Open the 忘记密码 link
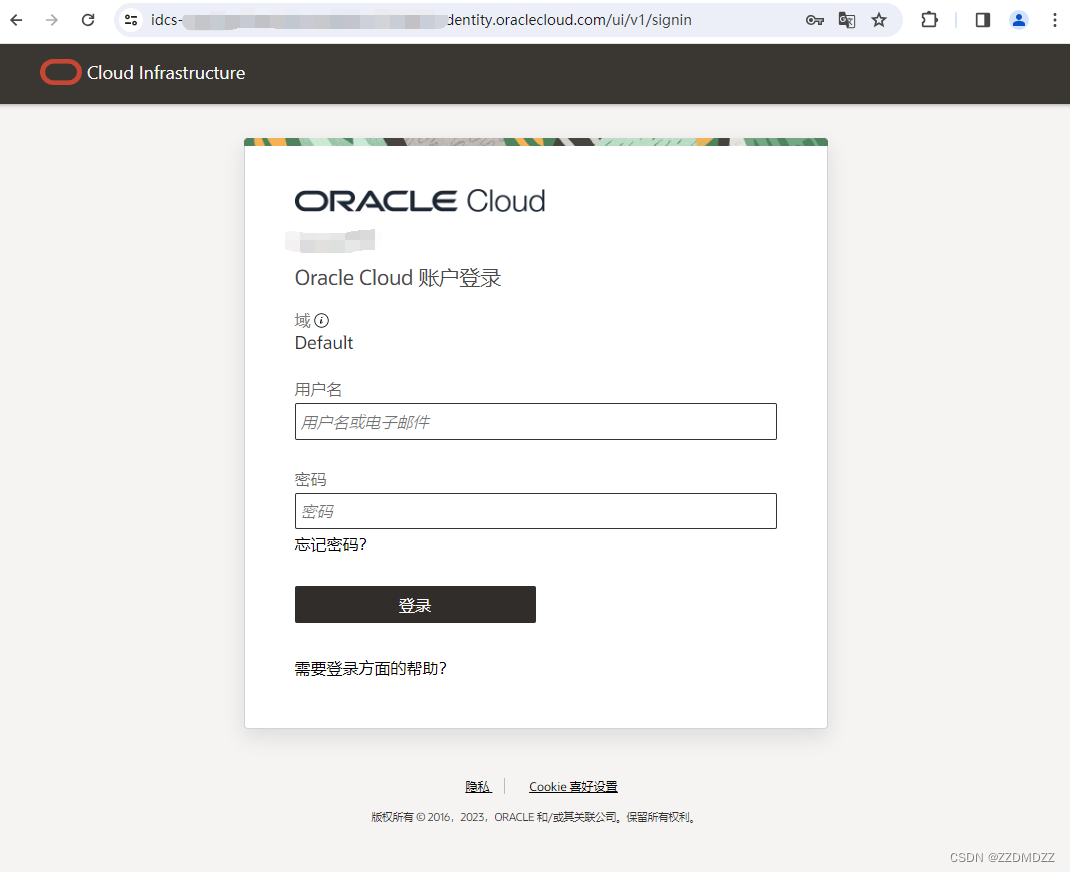The image size is (1070, 872). tap(330, 544)
